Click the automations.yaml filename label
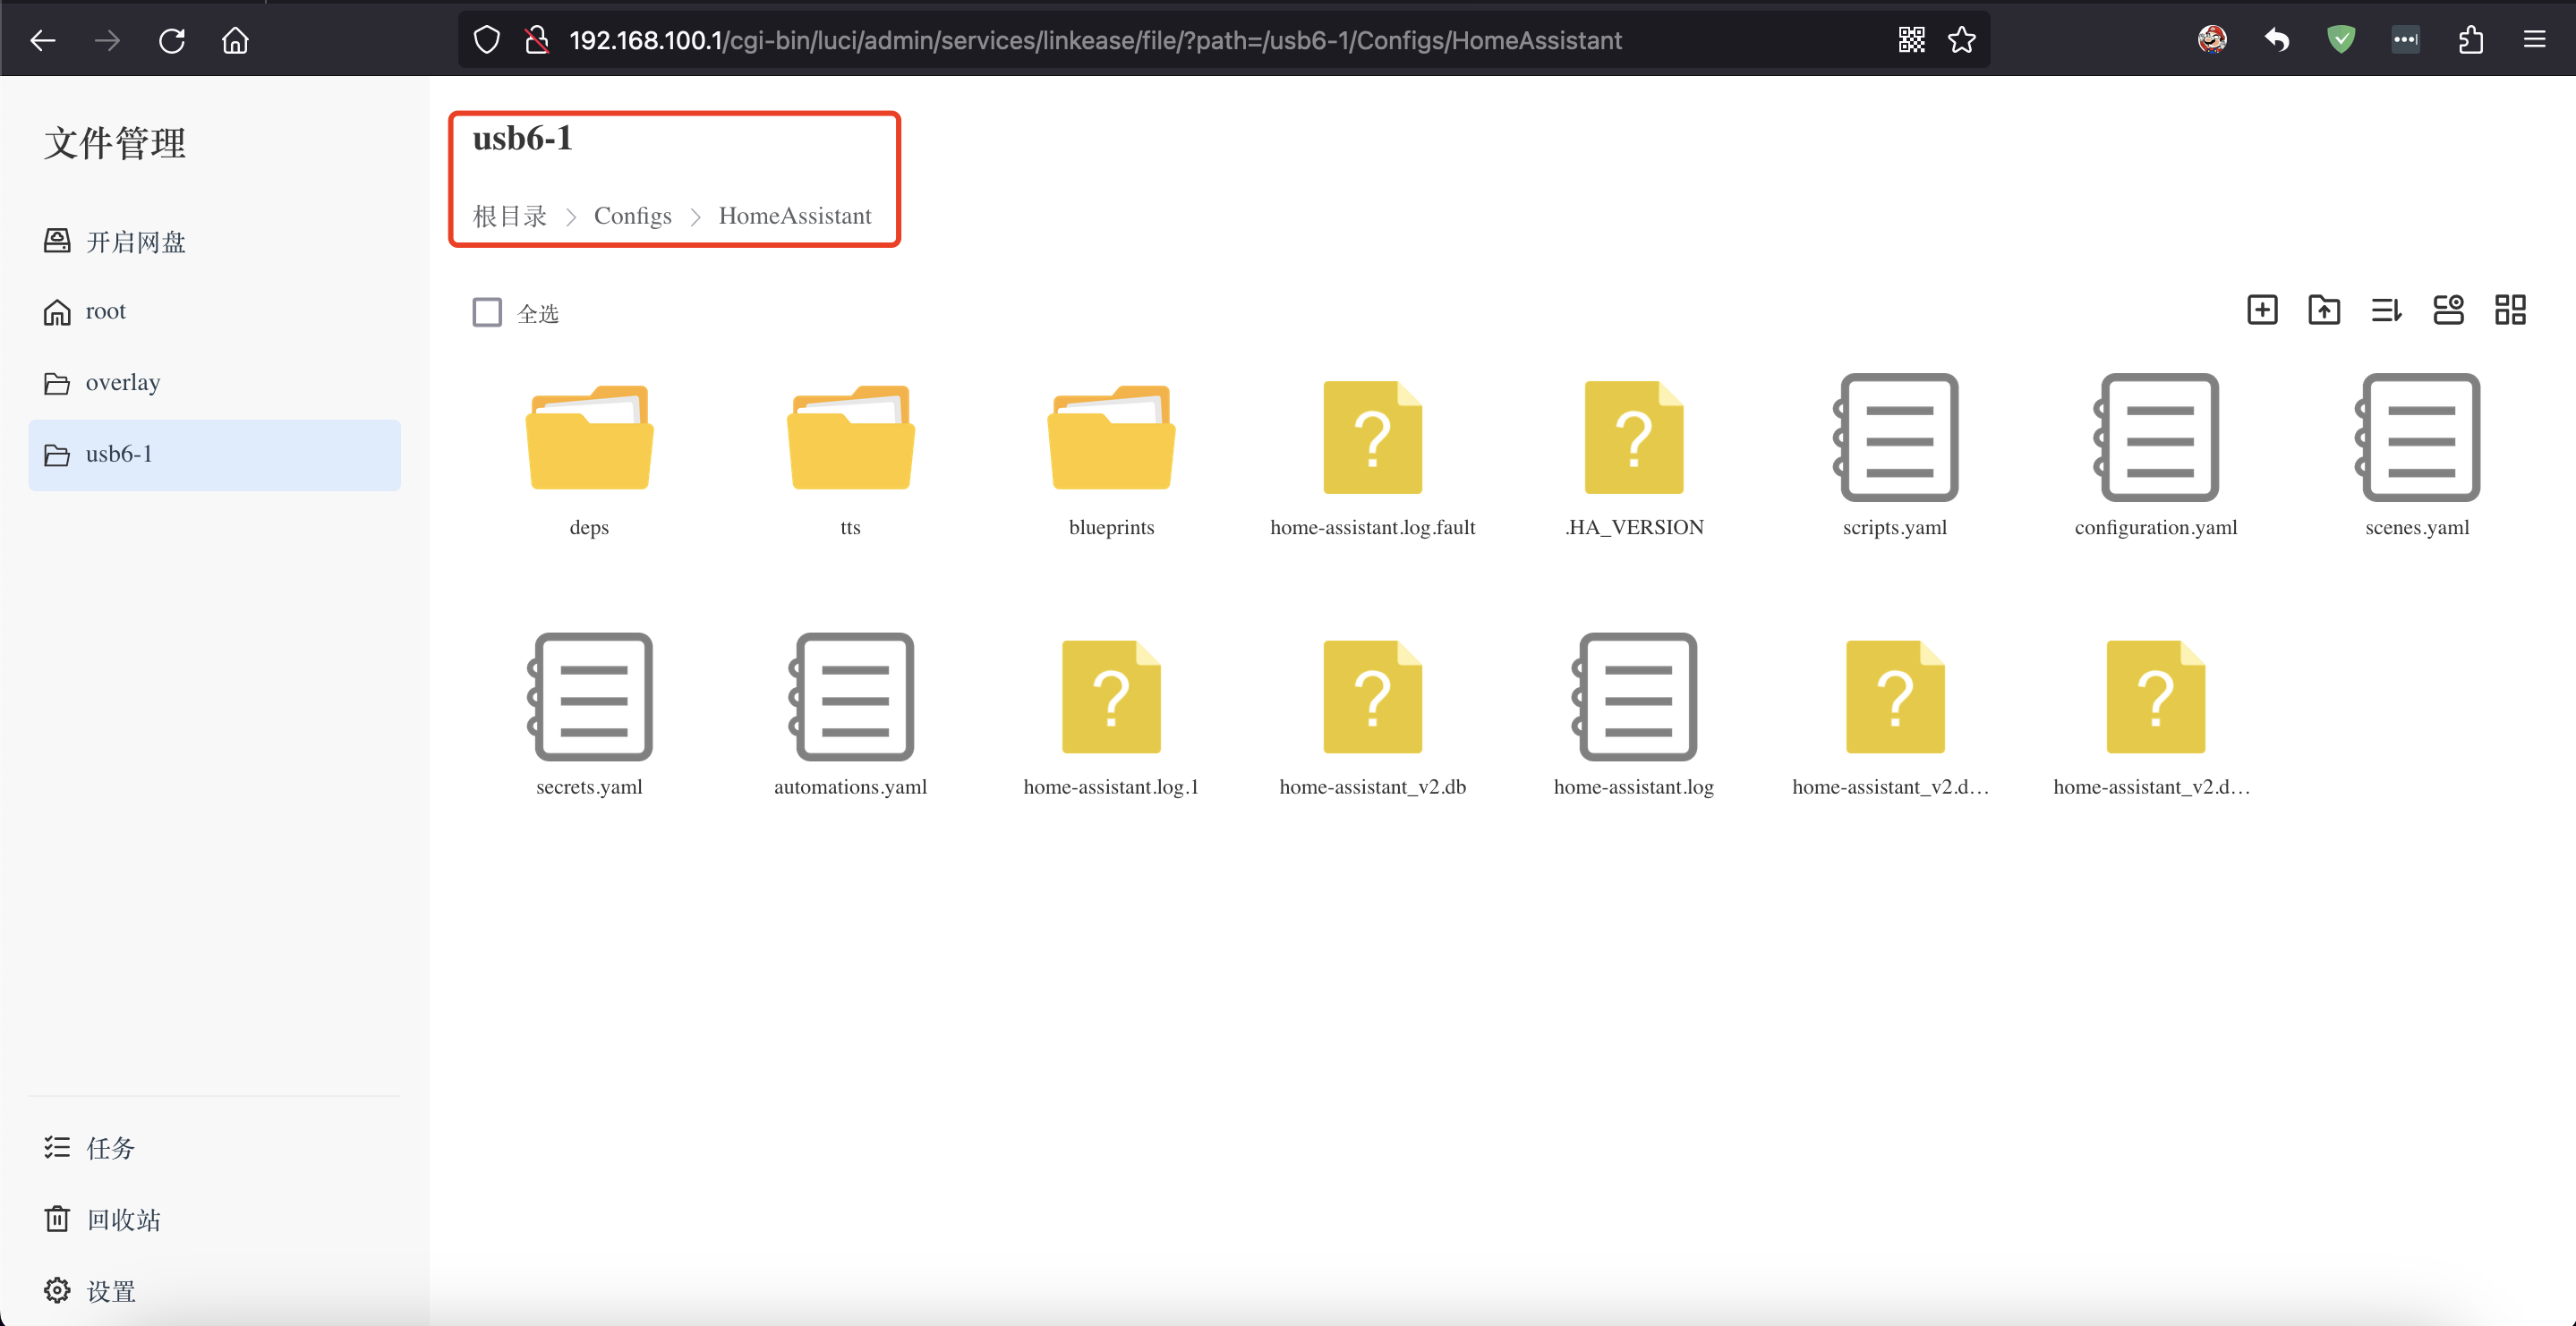The height and width of the screenshot is (1326, 2576). [850, 787]
